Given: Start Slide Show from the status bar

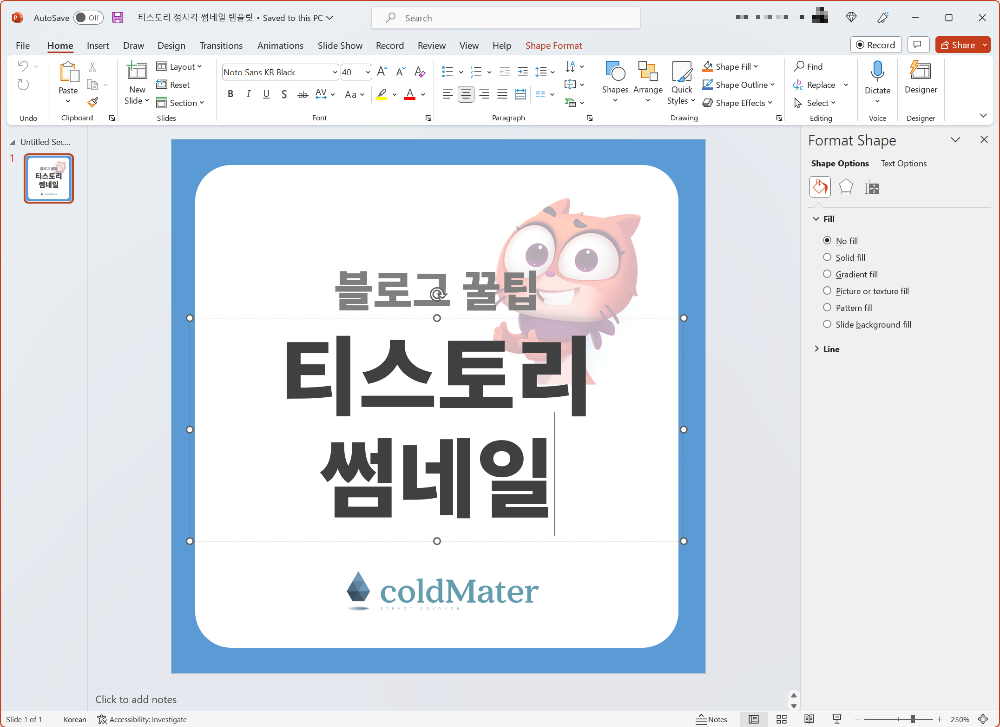Looking at the screenshot, I should tap(836, 718).
